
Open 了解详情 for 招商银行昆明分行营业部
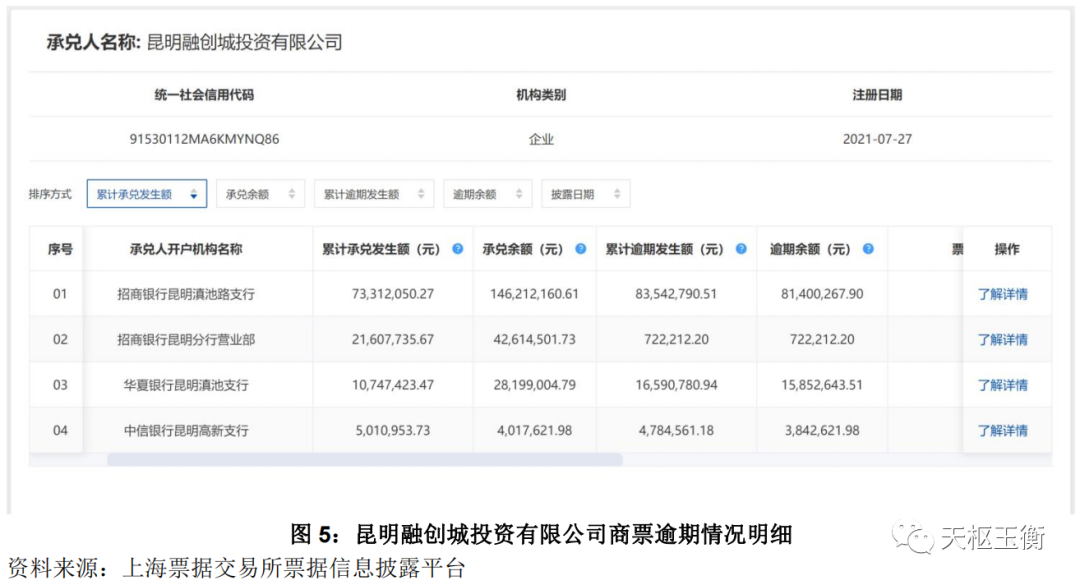[x=1002, y=340]
